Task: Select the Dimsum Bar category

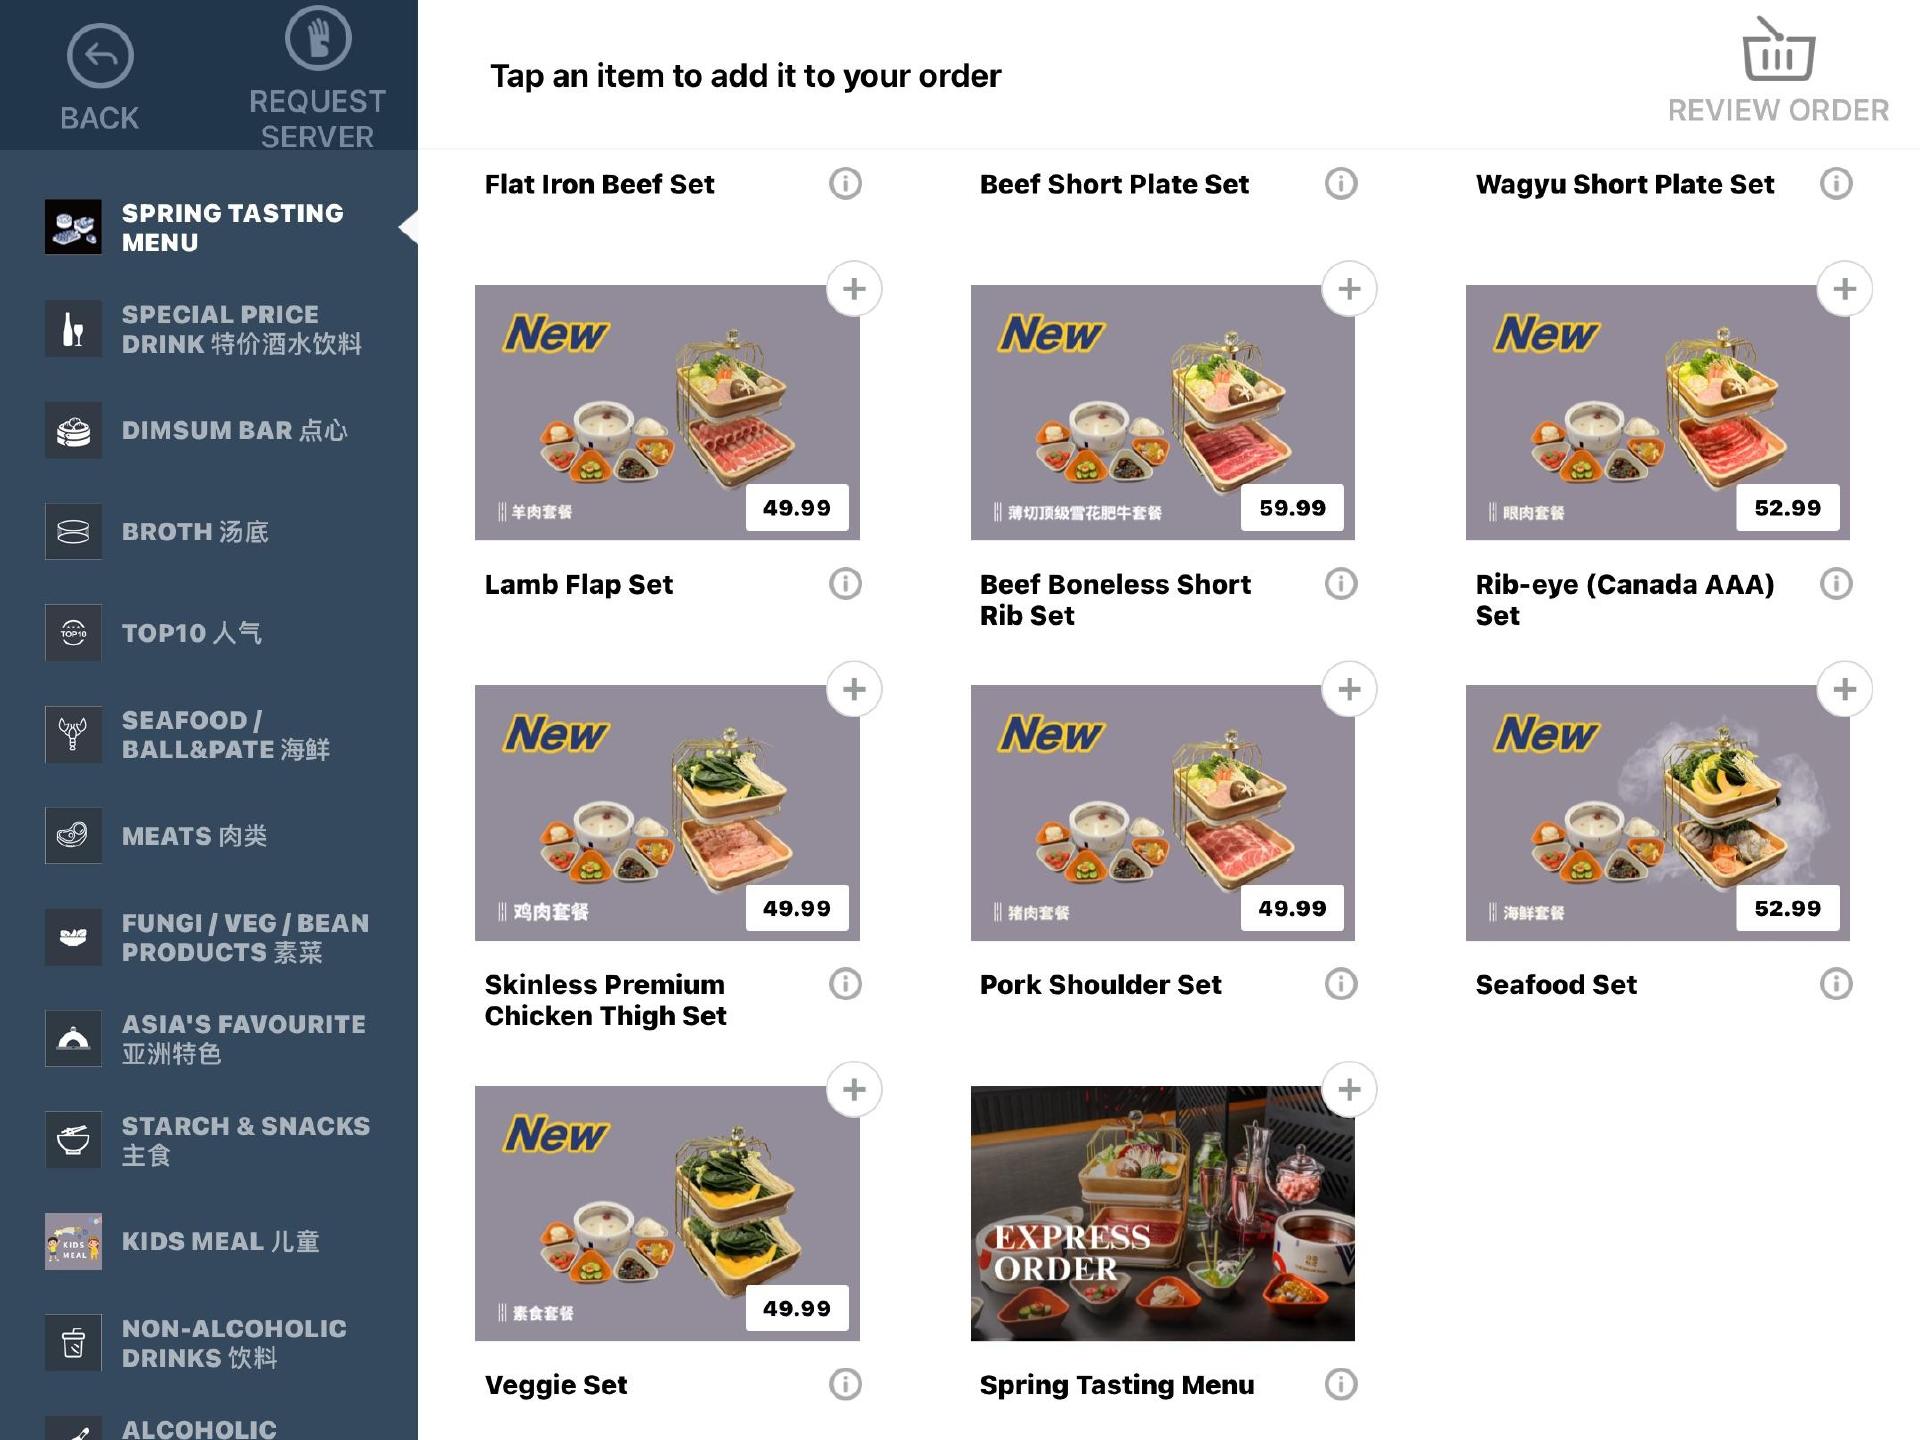Action: pos(209,430)
